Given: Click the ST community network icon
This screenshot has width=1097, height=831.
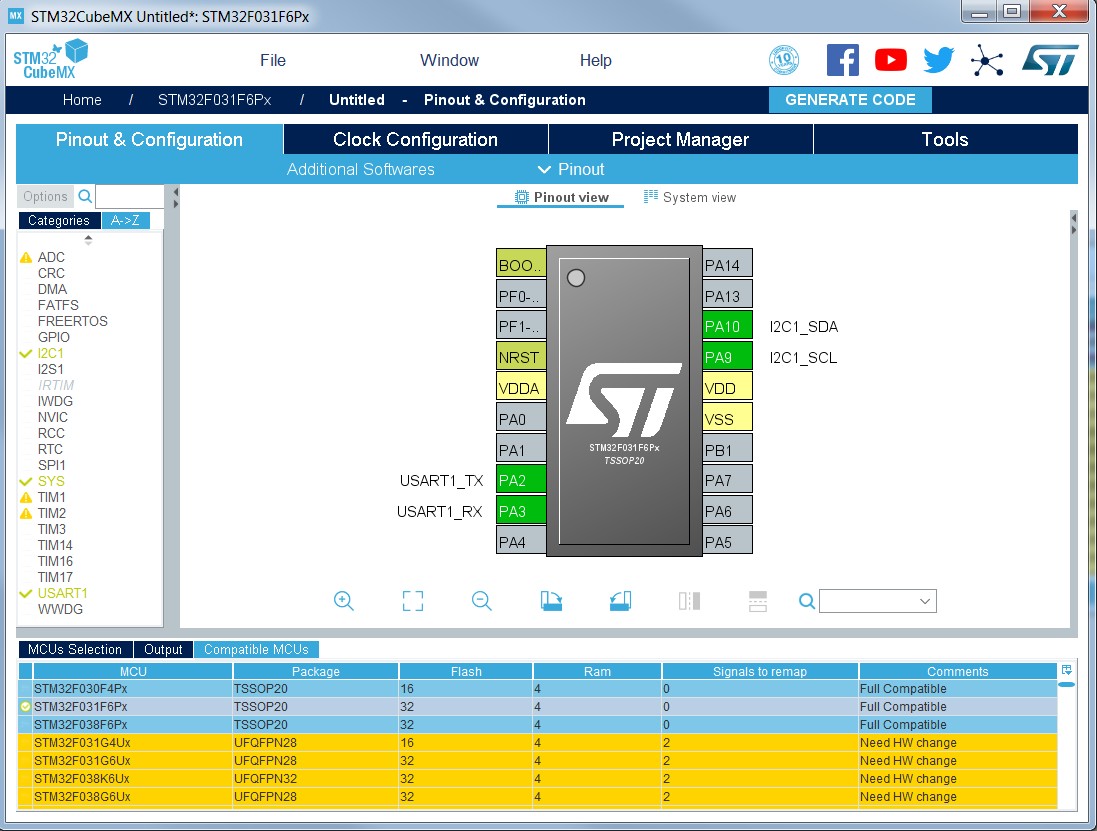Looking at the screenshot, I should [987, 61].
